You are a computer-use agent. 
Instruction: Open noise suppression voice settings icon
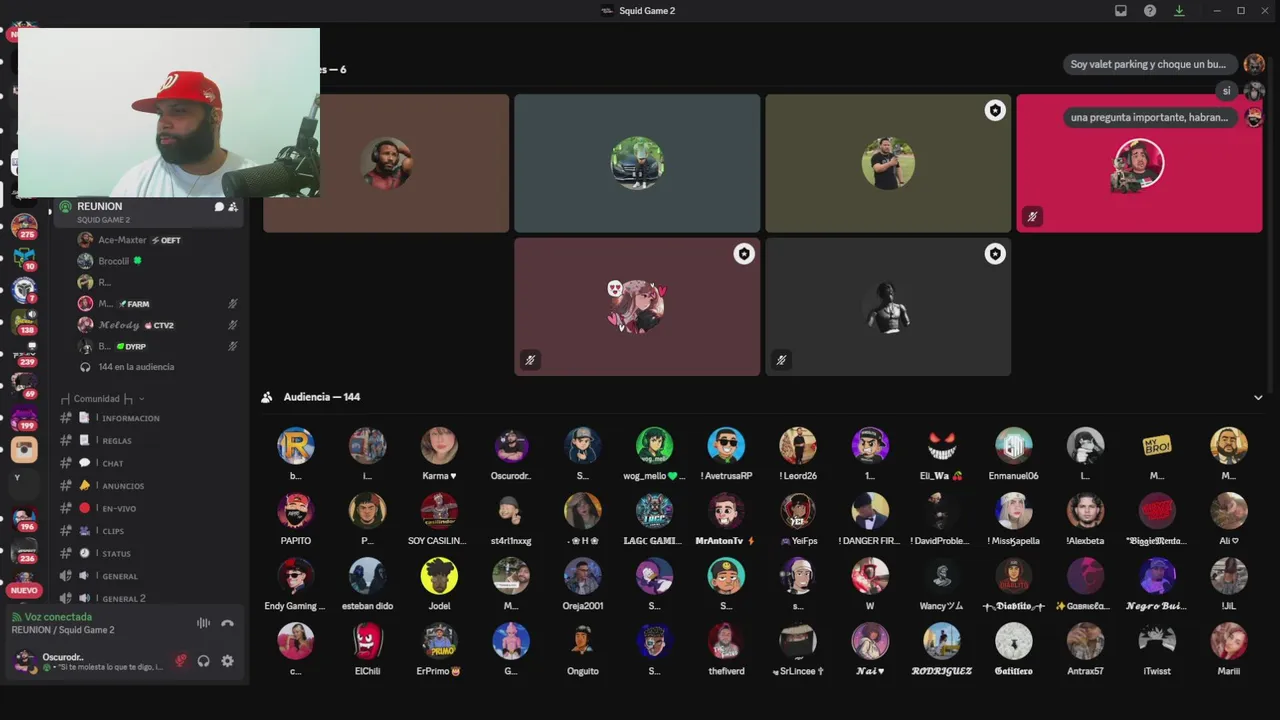[203, 623]
